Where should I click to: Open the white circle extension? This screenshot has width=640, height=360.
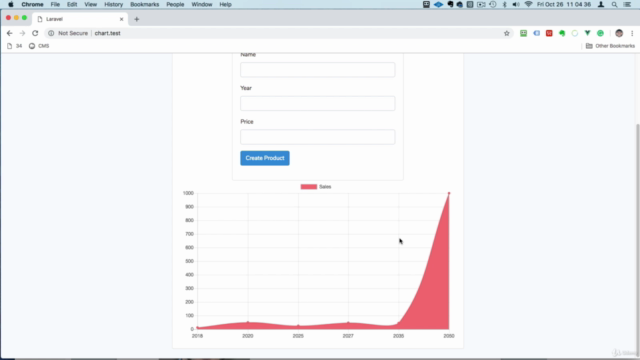575,33
